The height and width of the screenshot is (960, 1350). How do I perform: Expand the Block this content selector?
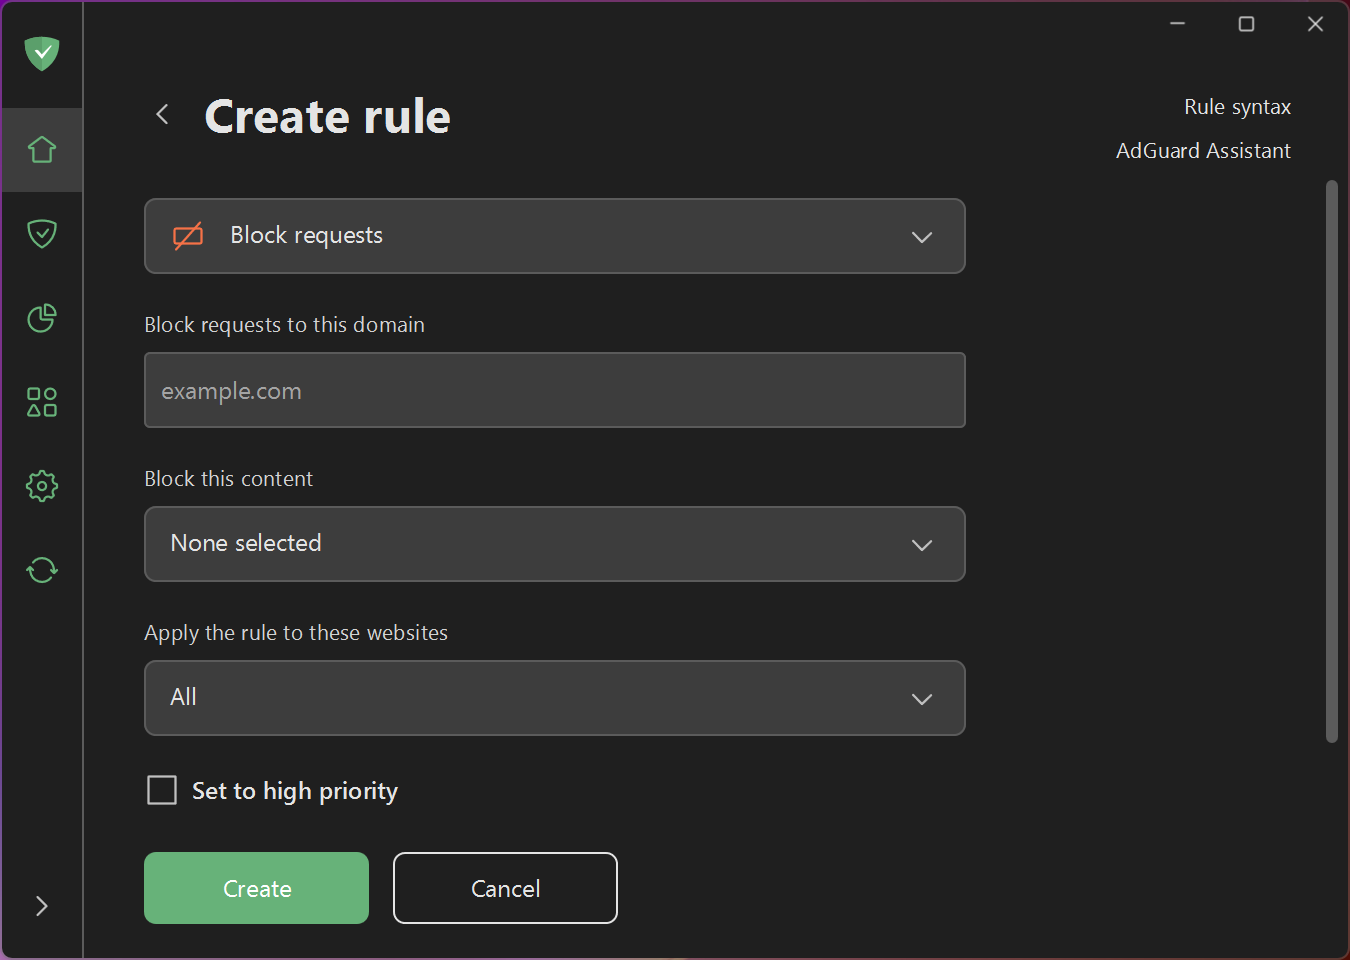(x=554, y=544)
